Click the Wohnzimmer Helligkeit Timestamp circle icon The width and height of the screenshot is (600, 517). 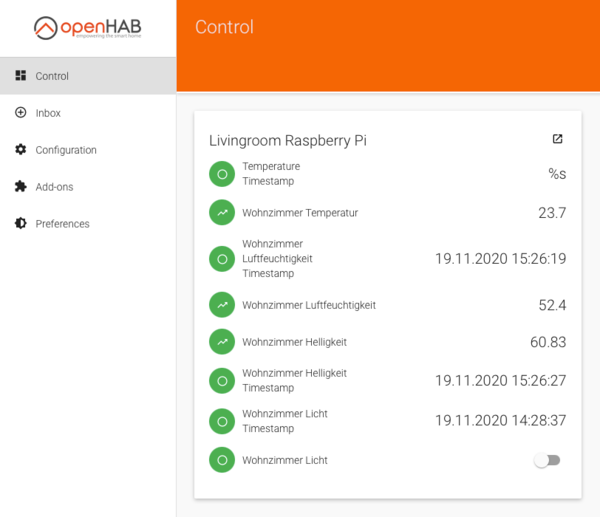point(222,381)
